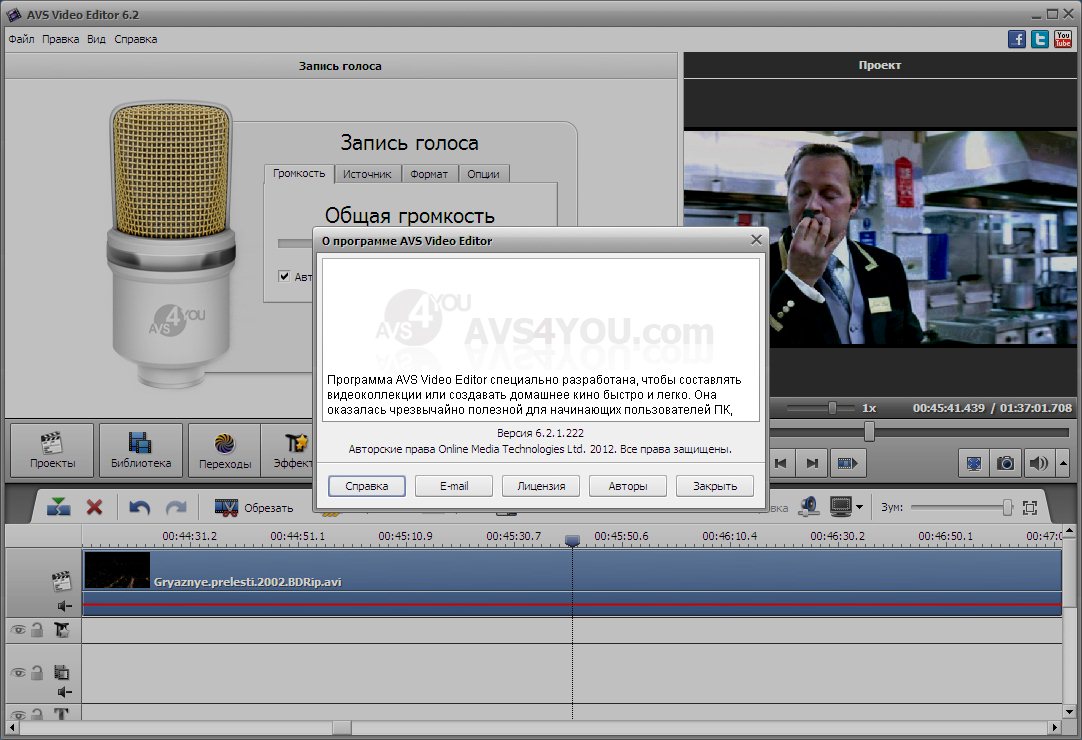Image resolution: width=1082 pixels, height=740 pixels.
Task: Switch to the Источник tab
Action: [x=367, y=174]
